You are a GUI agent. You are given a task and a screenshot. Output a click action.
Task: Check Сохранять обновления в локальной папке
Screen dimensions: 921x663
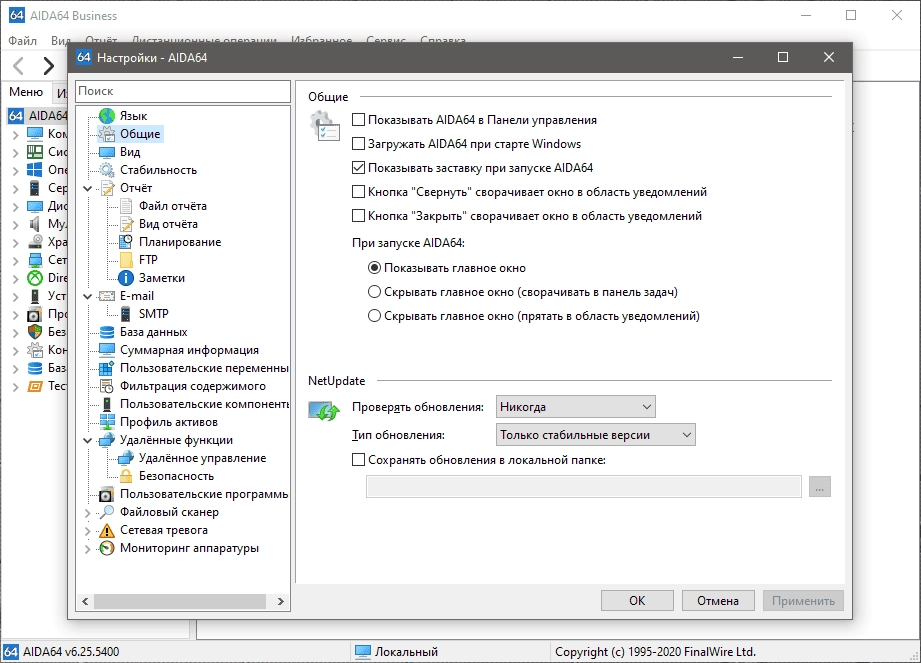358,460
